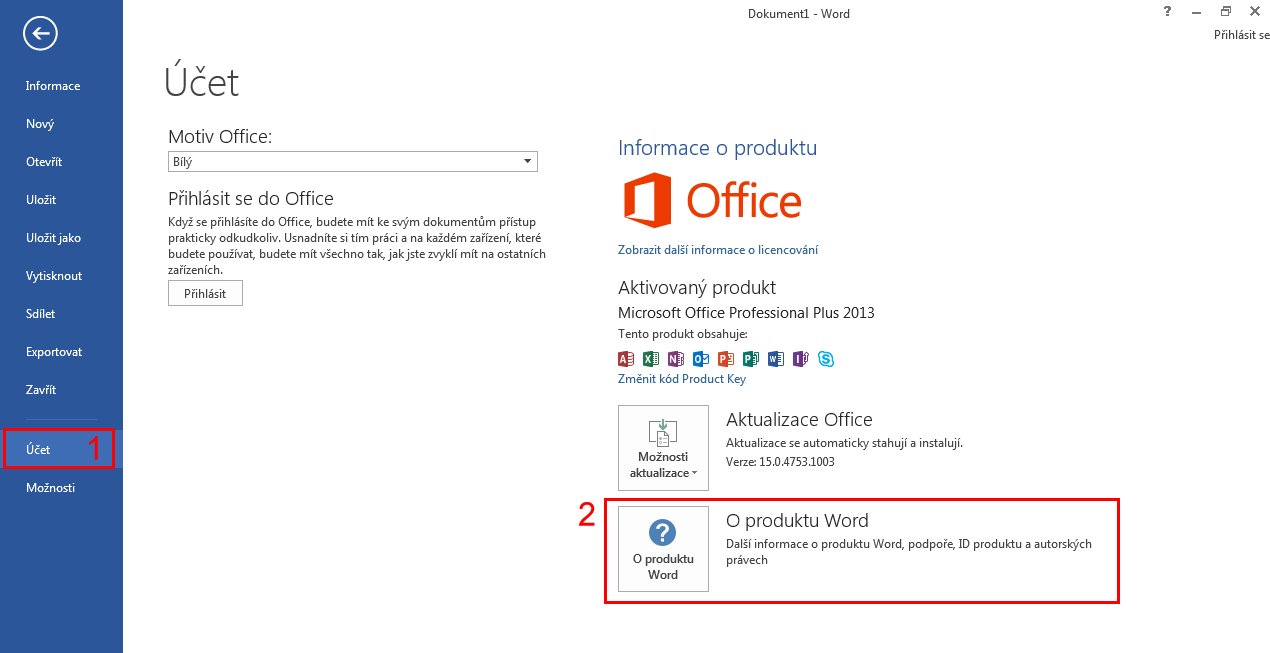Viewport: 1270px width, 653px height.
Task: Click the Dokument1 - Word window title
Action: point(799,14)
